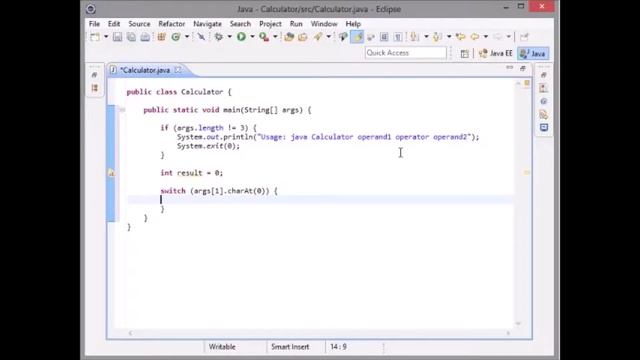640x360 pixels.
Task: Click the Open Perspective icon
Action: (464, 53)
